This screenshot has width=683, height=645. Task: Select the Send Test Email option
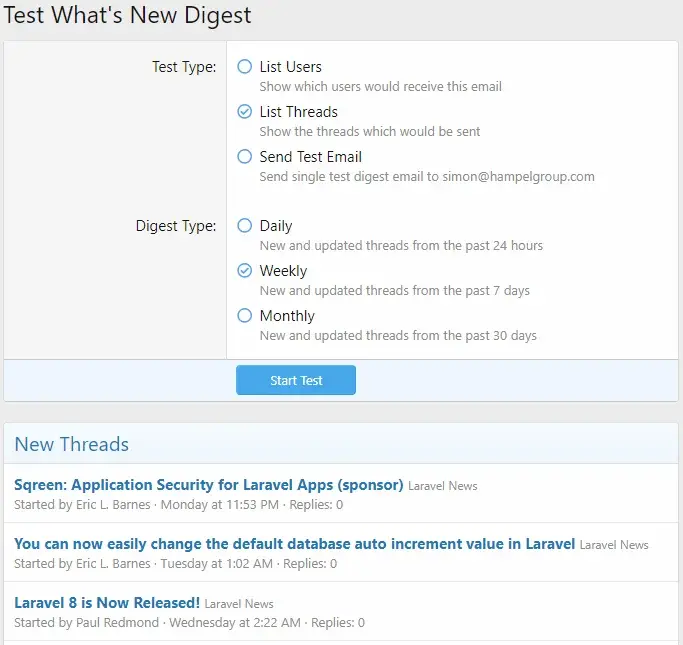pyautogui.click(x=245, y=157)
